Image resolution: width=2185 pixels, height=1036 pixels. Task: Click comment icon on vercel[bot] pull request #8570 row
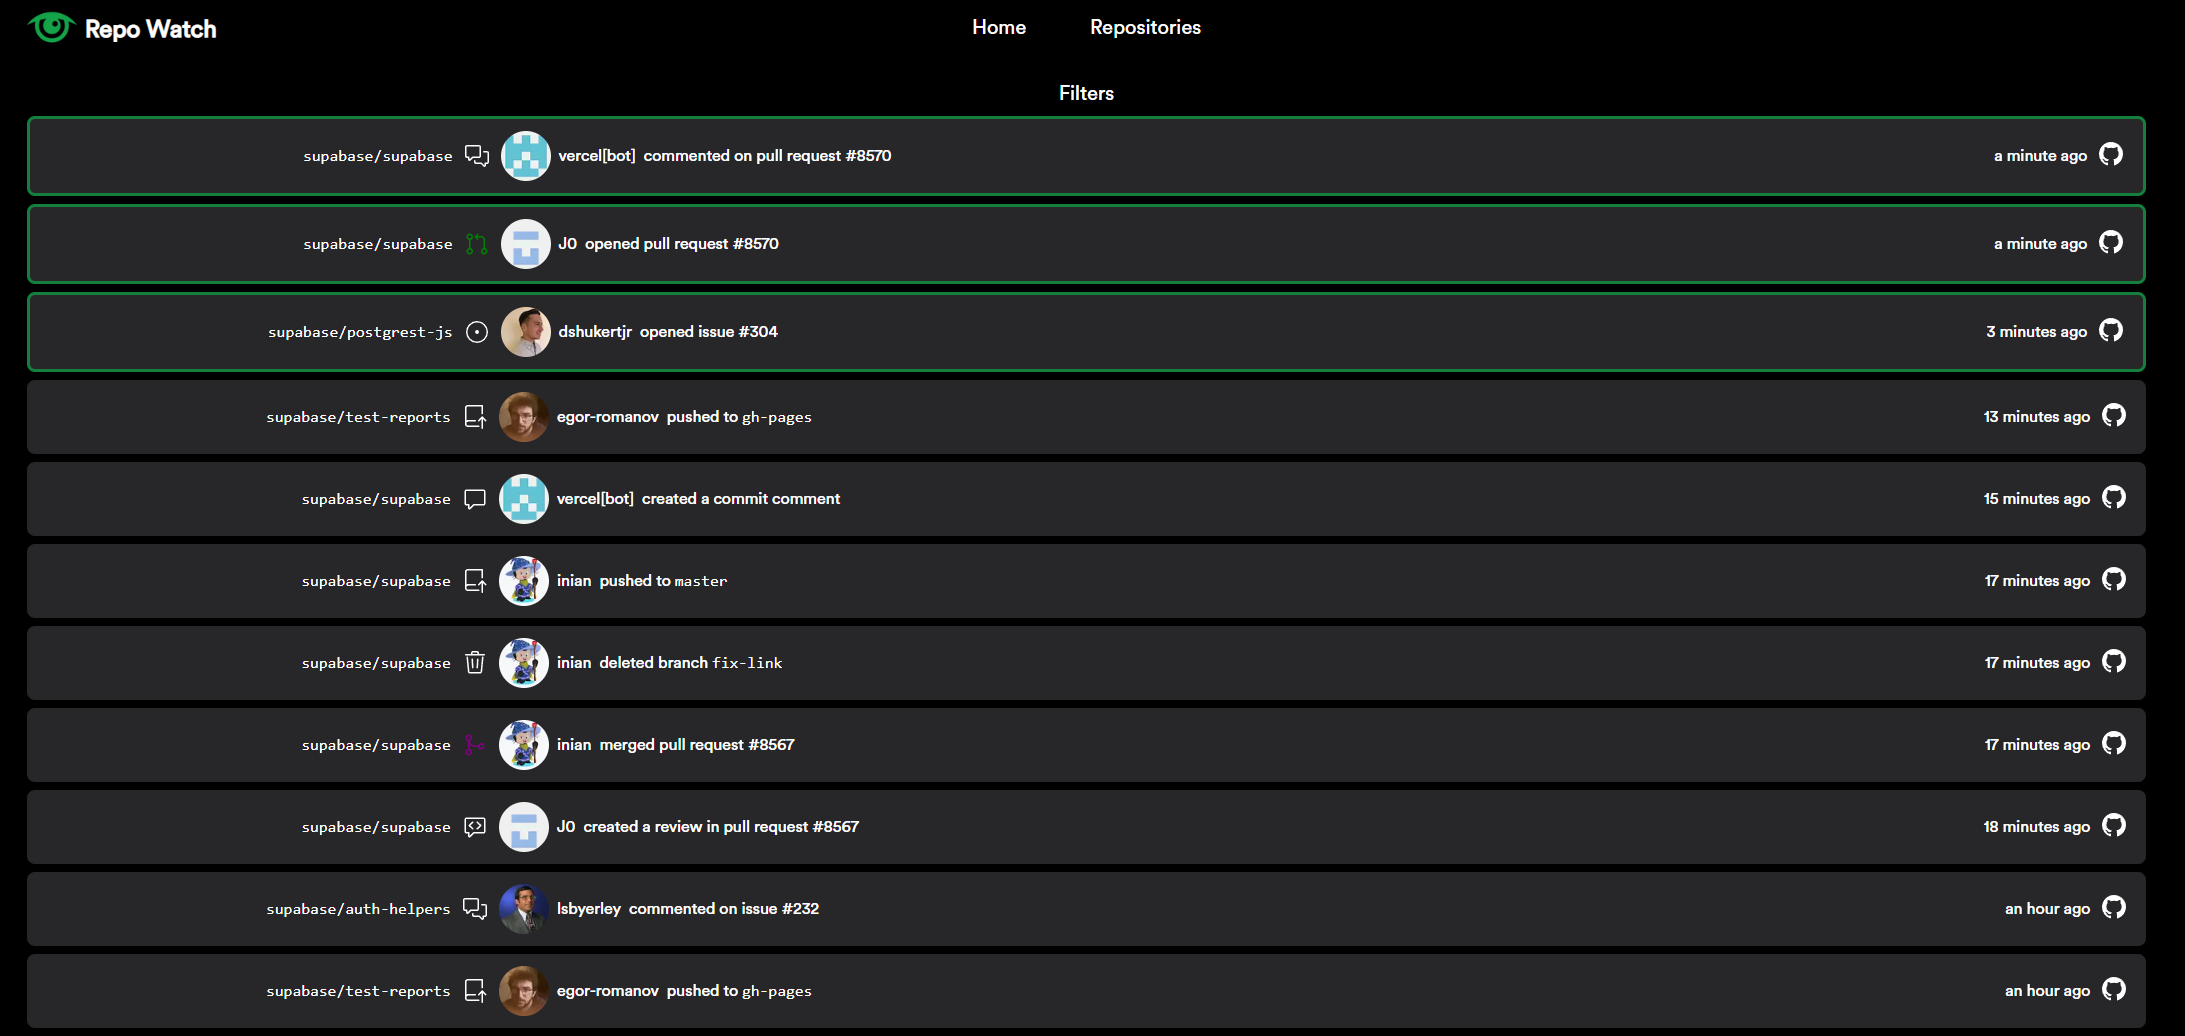tap(477, 156)
